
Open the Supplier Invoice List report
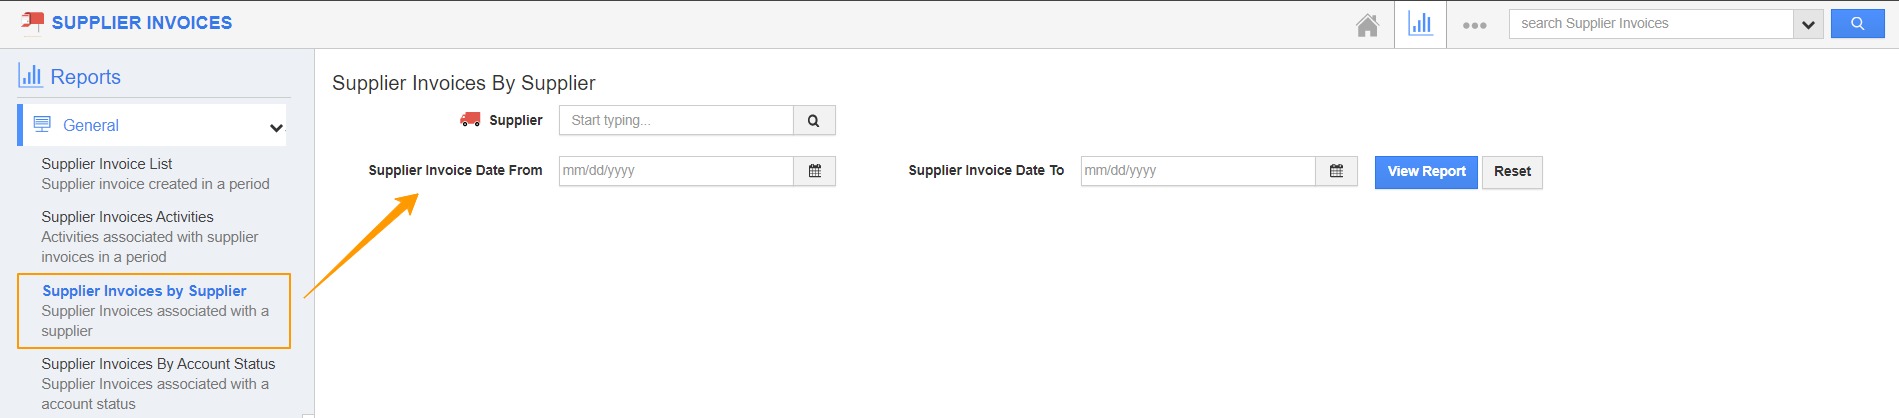click(107, 164)
